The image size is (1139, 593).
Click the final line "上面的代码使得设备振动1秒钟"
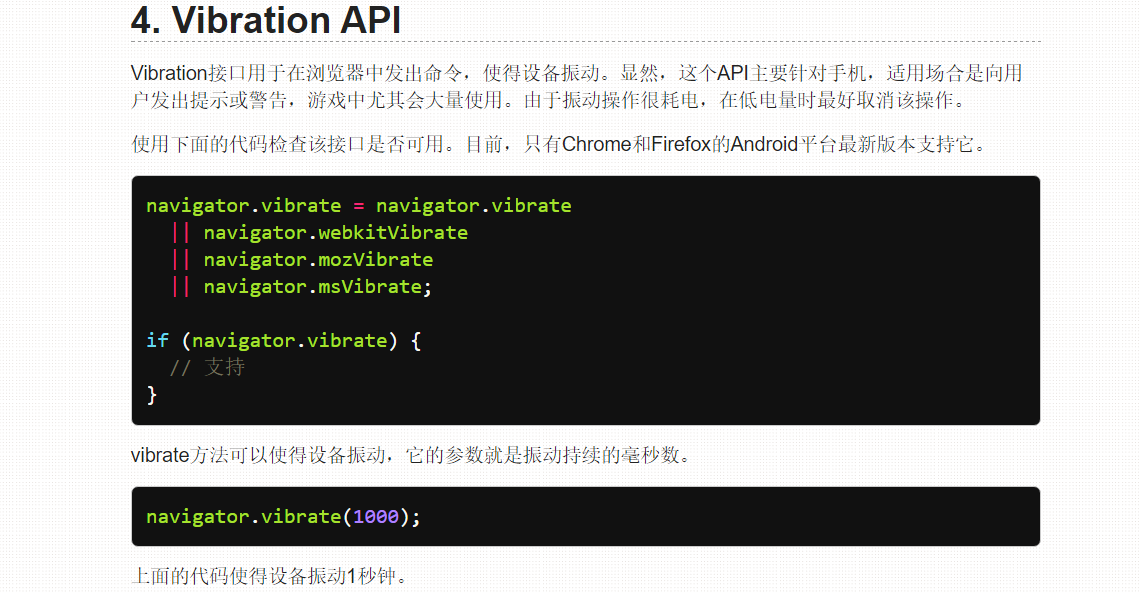coord(270,577)
